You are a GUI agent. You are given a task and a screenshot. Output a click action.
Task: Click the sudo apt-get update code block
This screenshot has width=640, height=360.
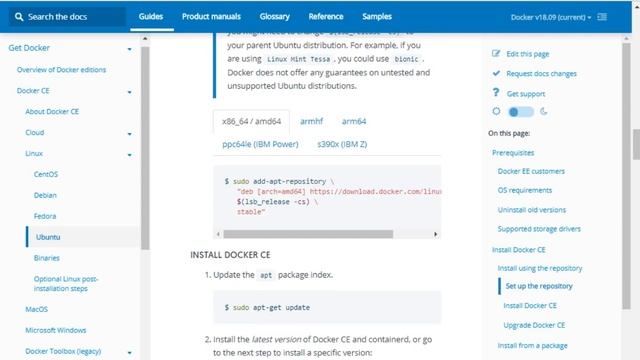point(327,307)
